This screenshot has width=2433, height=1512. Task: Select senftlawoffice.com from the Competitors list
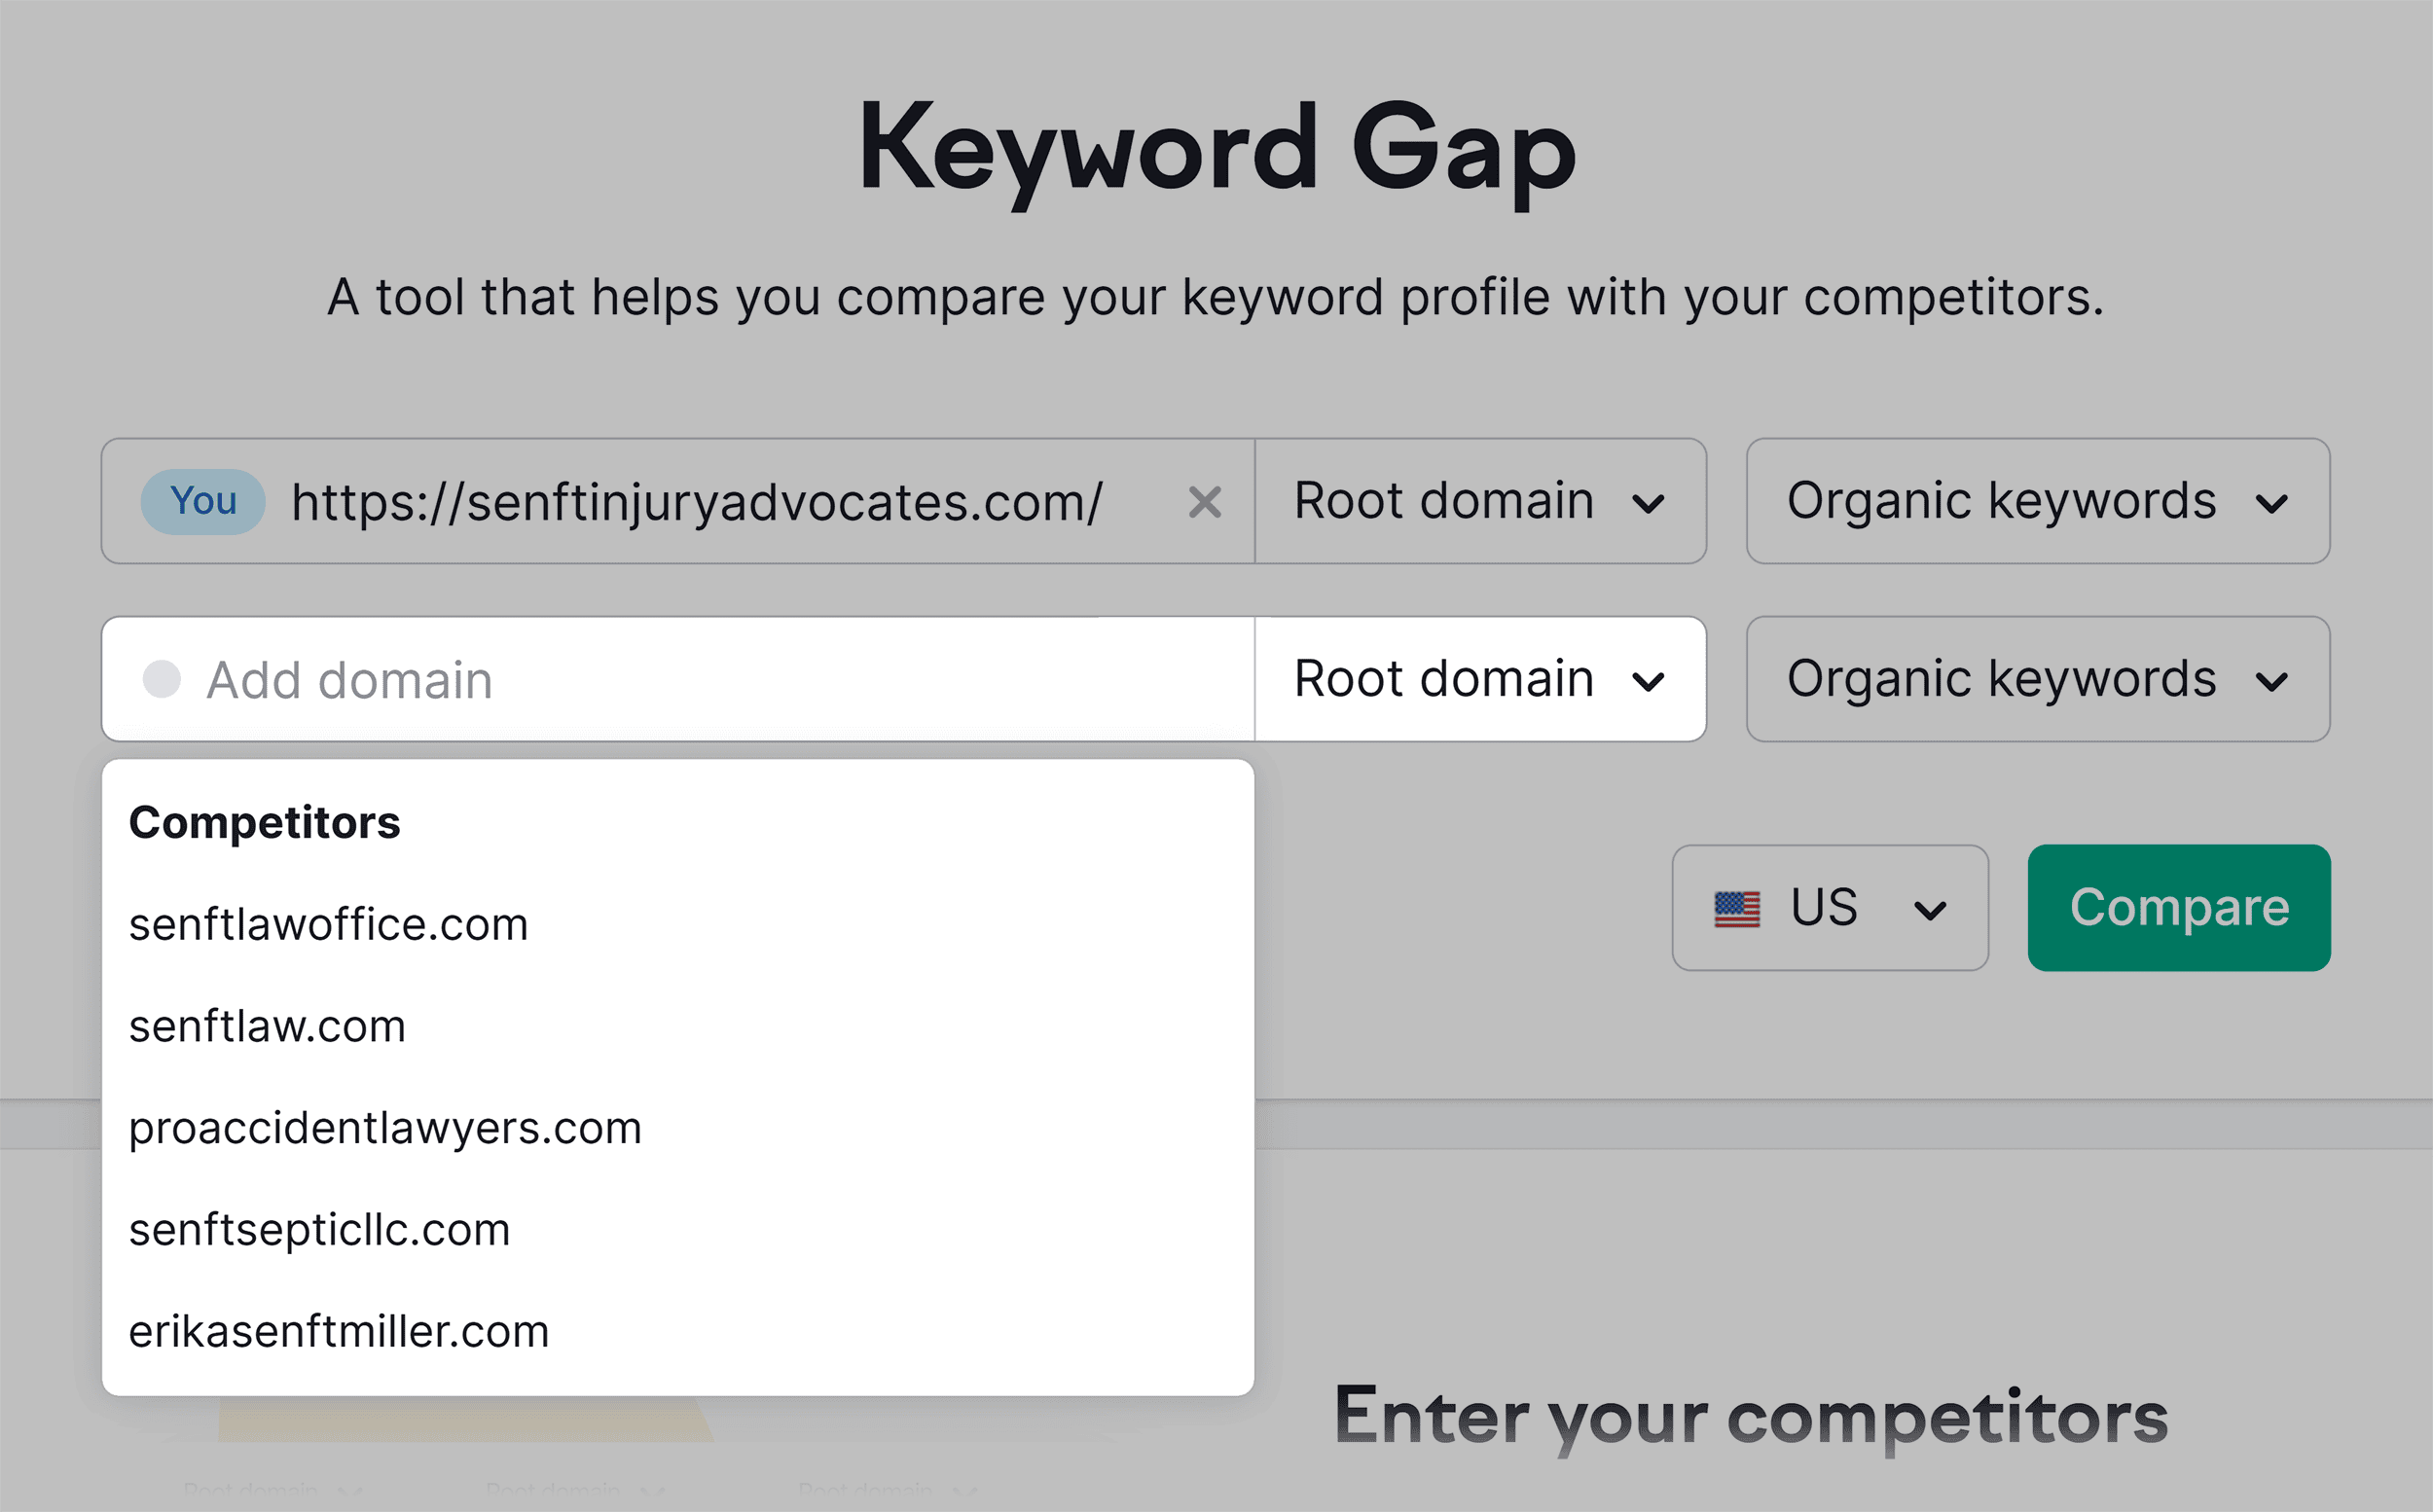pos(328,923)
